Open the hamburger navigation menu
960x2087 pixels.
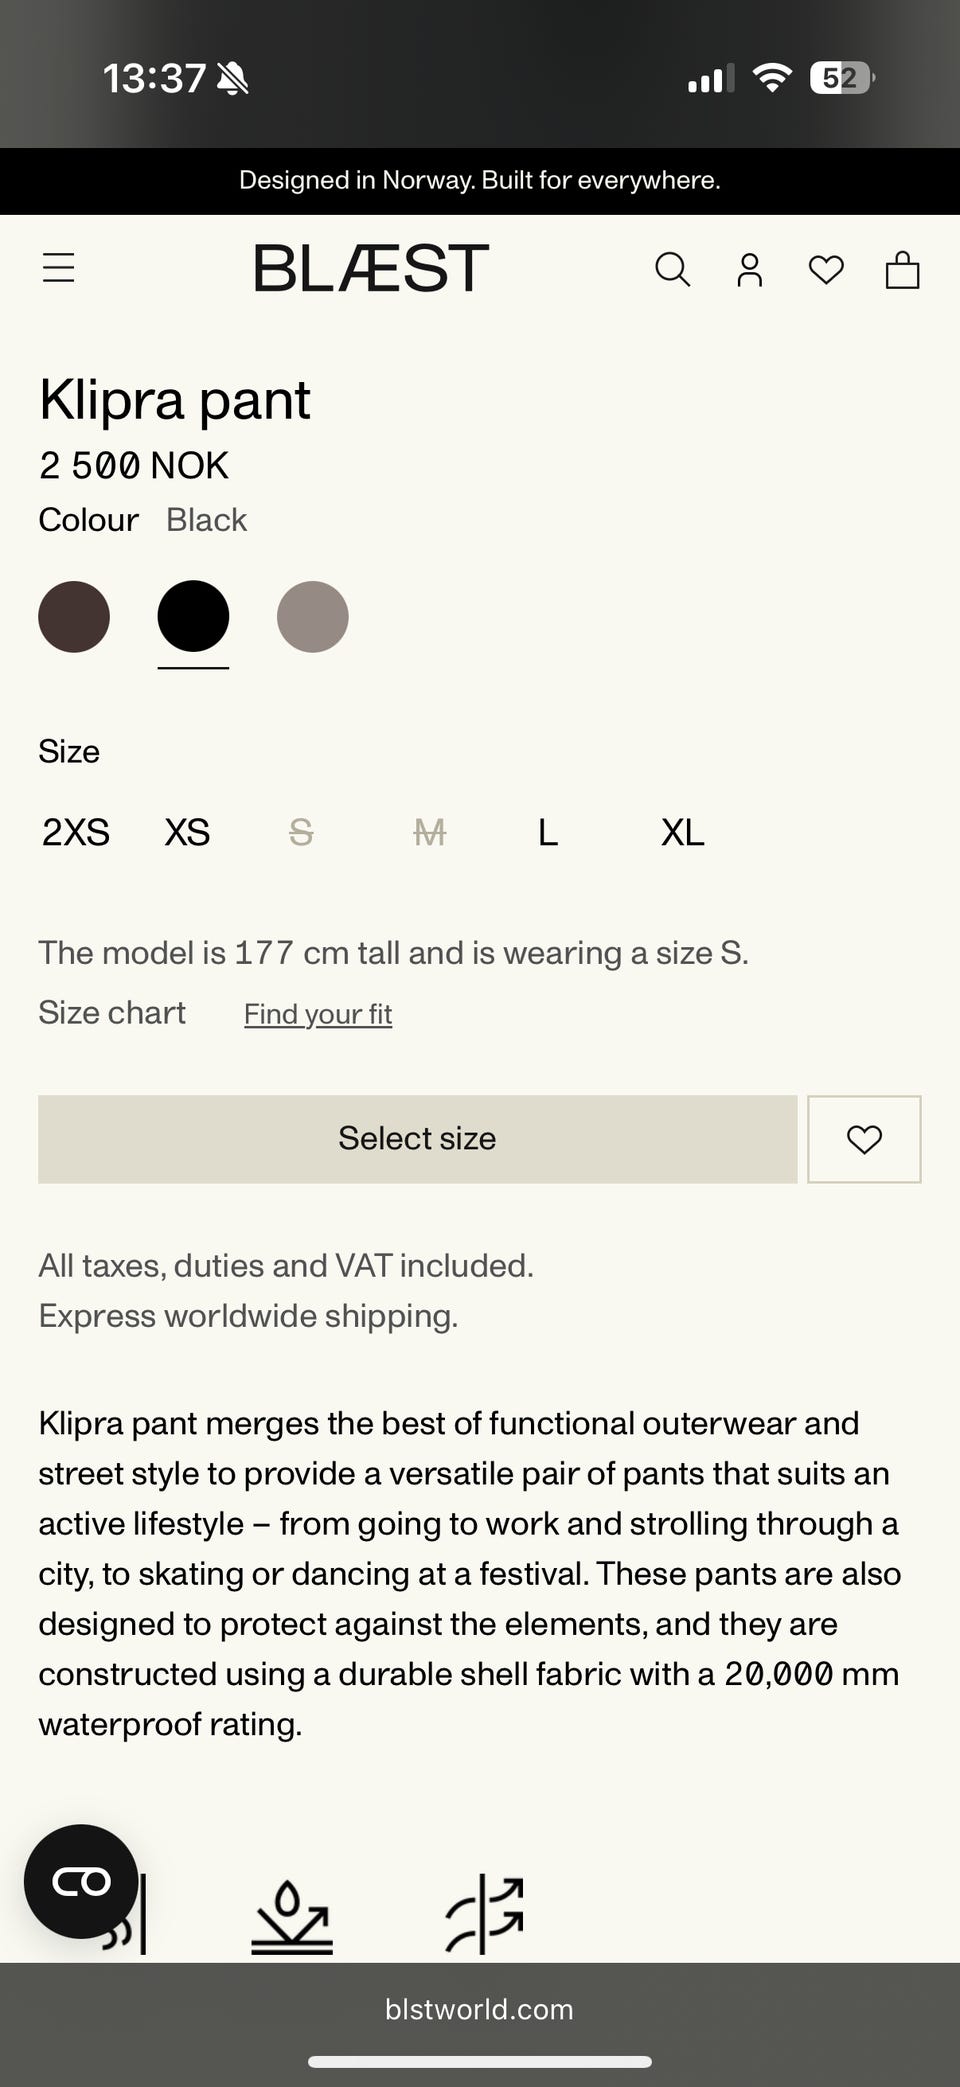click(59, 268)
